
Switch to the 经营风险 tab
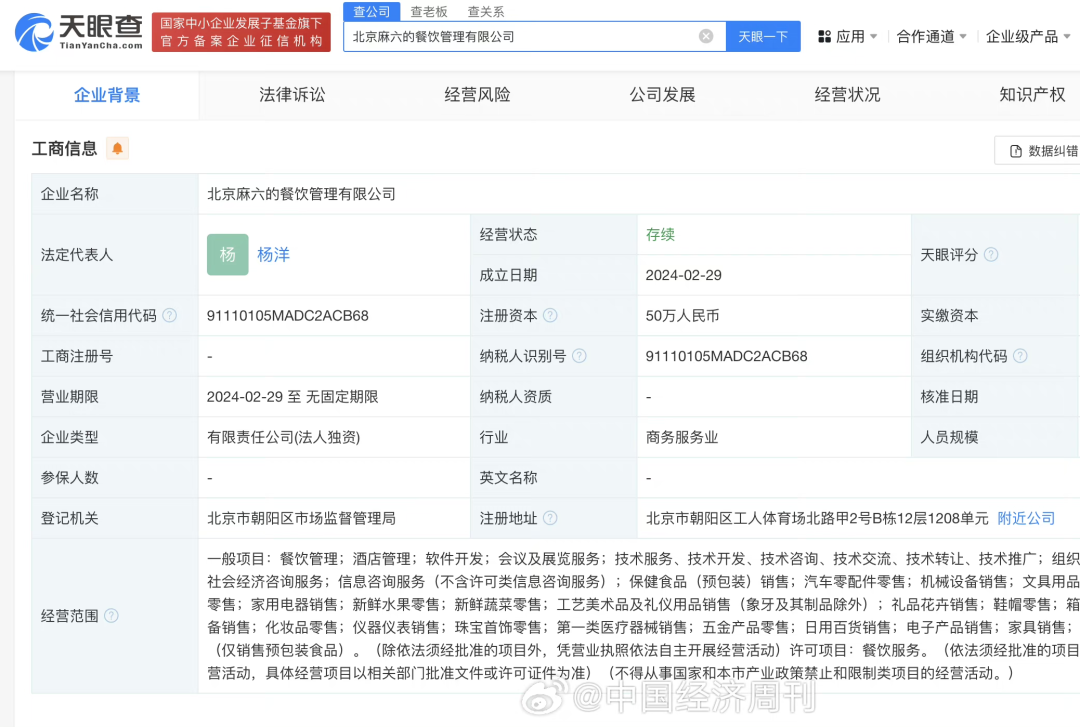(x=477, y=95)
